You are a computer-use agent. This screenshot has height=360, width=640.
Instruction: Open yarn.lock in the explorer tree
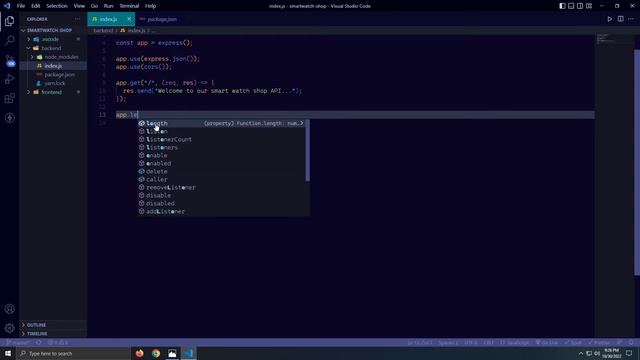[x=53, y=83]
